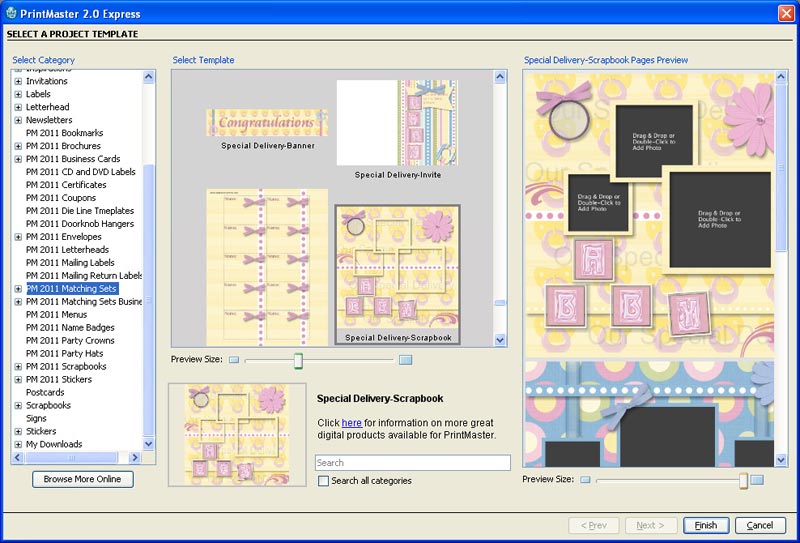Click small preview size icon under Select Template
Image resolution: width=800 pixels, height=543 pixels.
[234, 360]
